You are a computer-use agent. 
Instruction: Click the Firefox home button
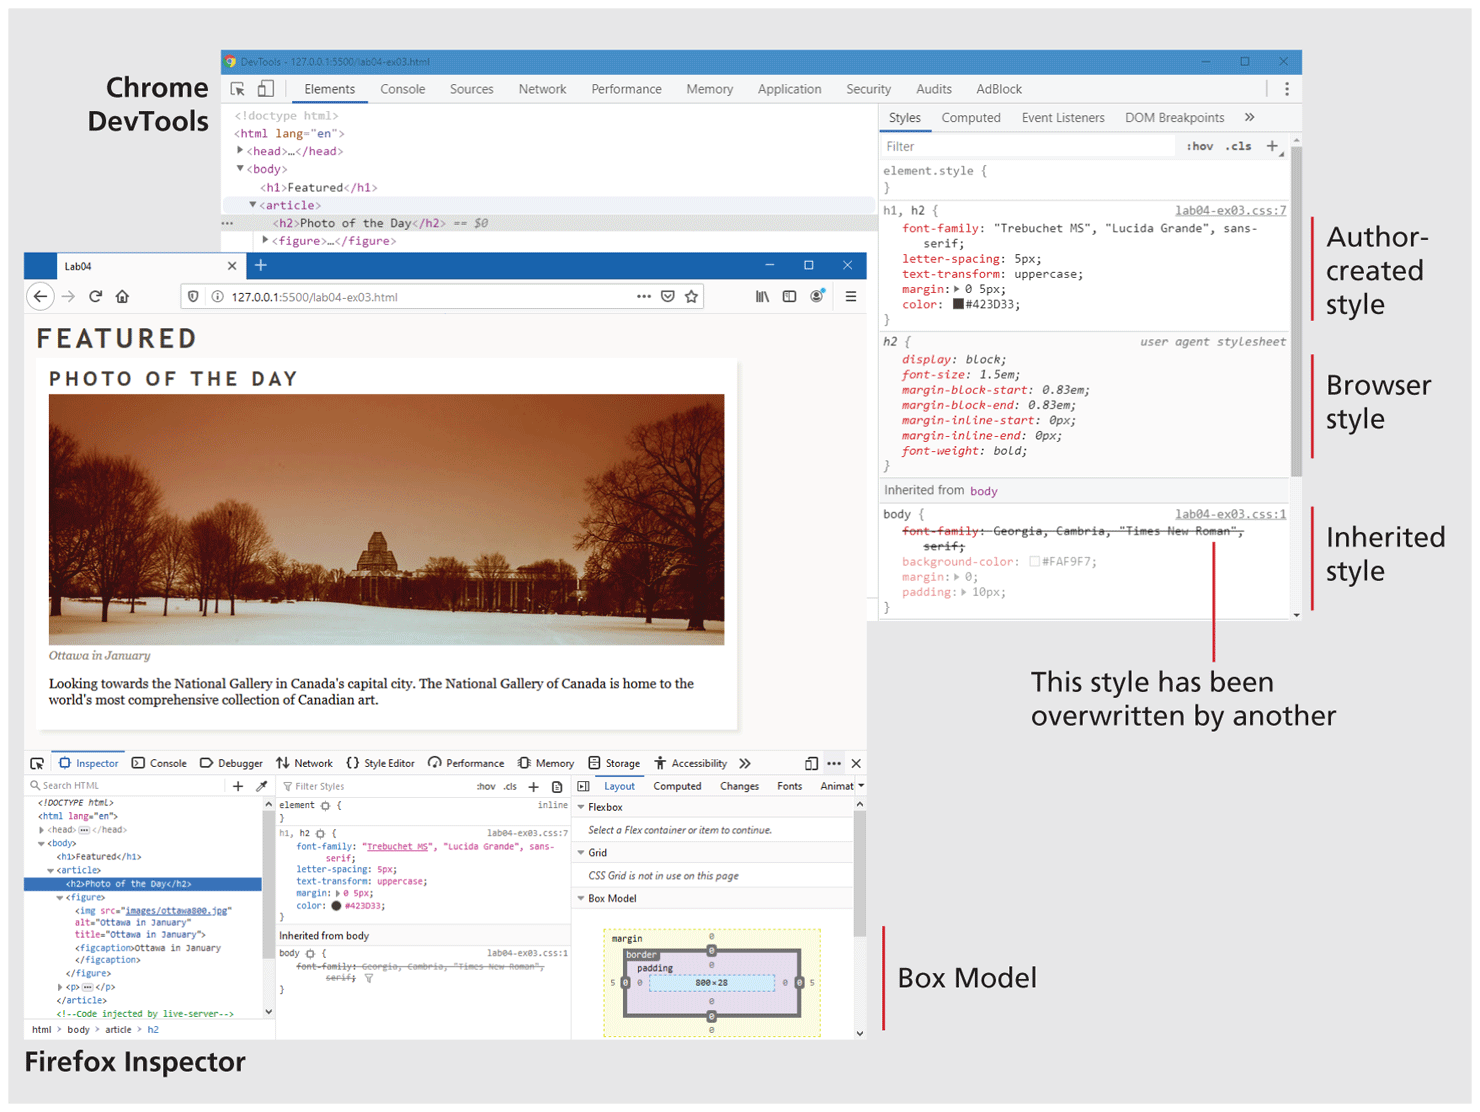click(122, 297)
